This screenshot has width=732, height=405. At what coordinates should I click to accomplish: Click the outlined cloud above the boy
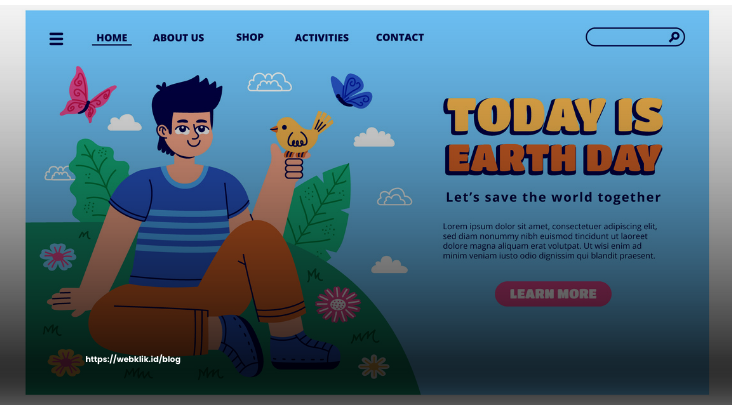[269, 82]
